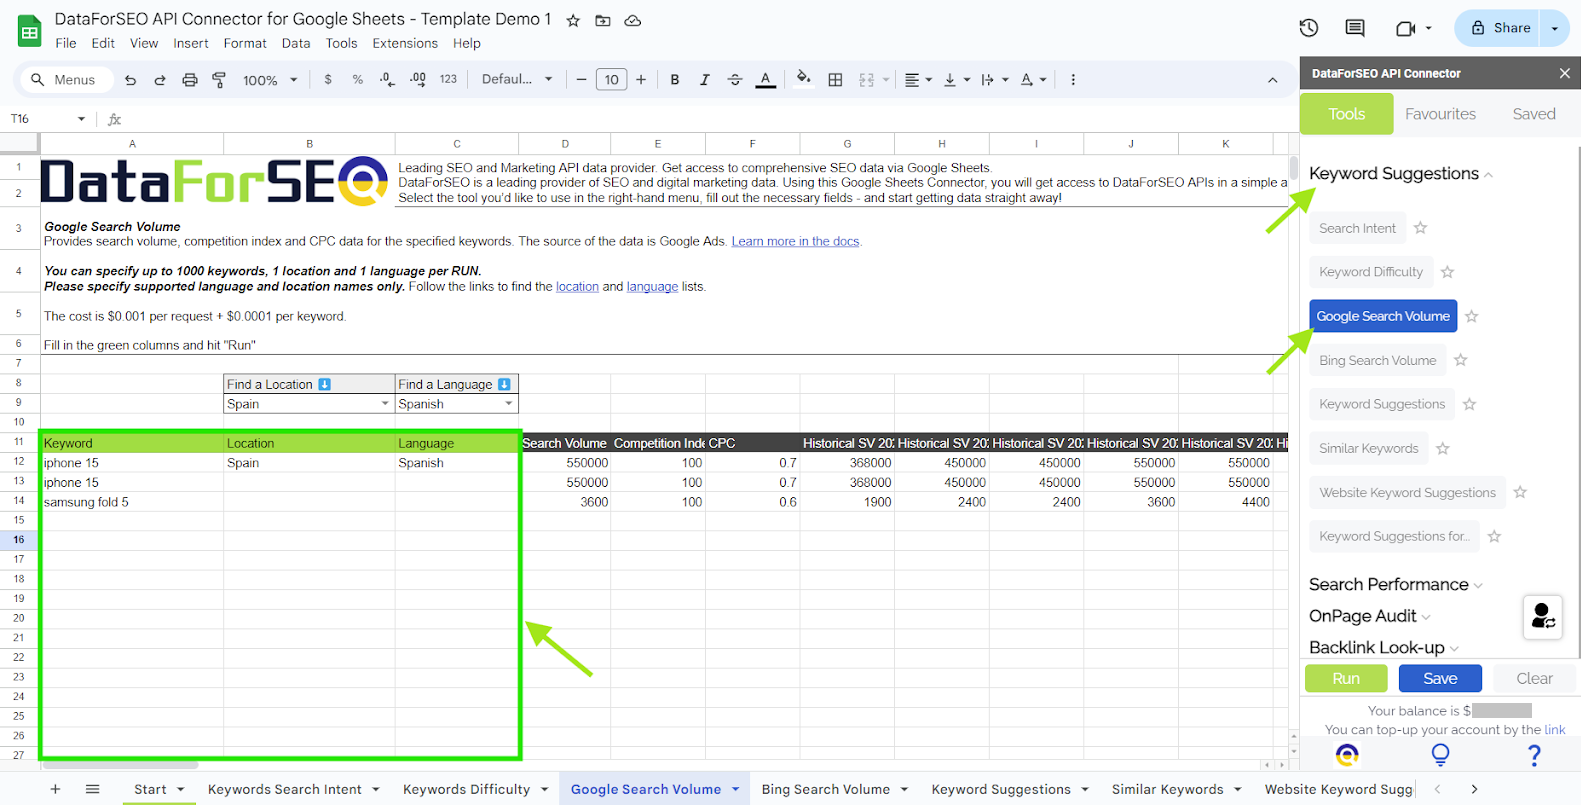1581x805 pixels.
Task: Star the document title
Action: (573, 20)
